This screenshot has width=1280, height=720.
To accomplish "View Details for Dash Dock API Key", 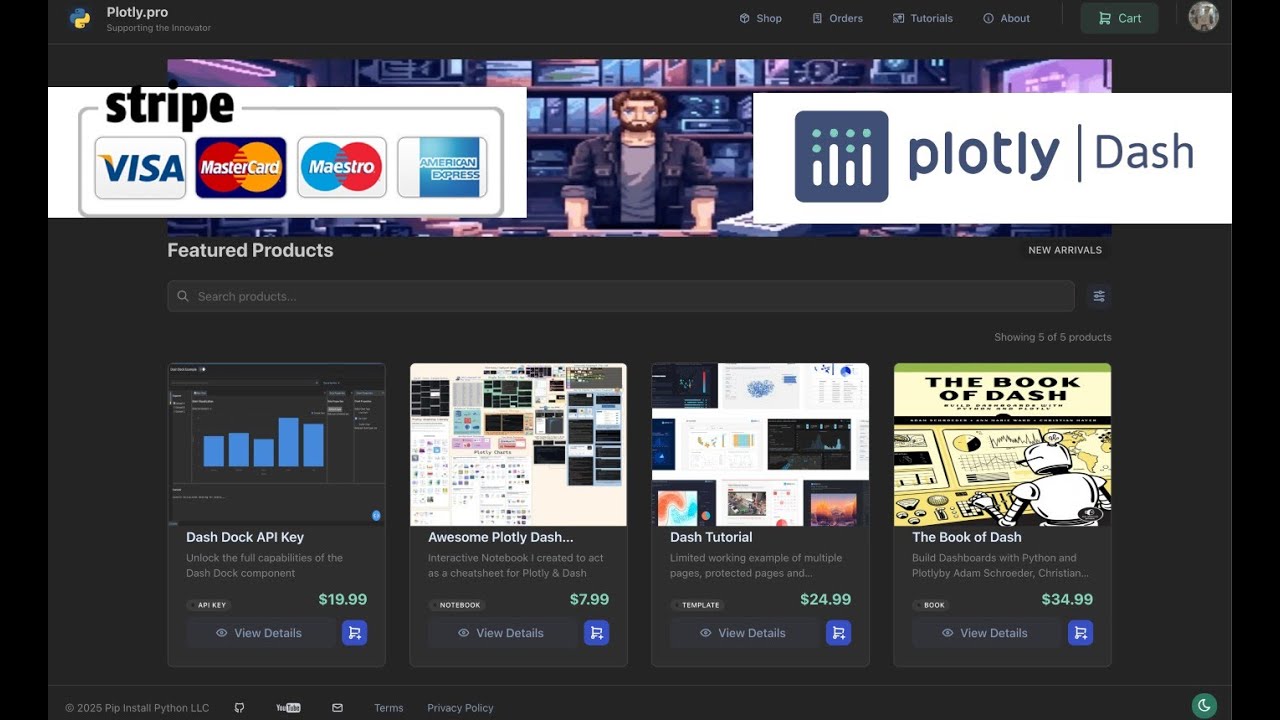I will pyautogui.click(x=260, y=633).
